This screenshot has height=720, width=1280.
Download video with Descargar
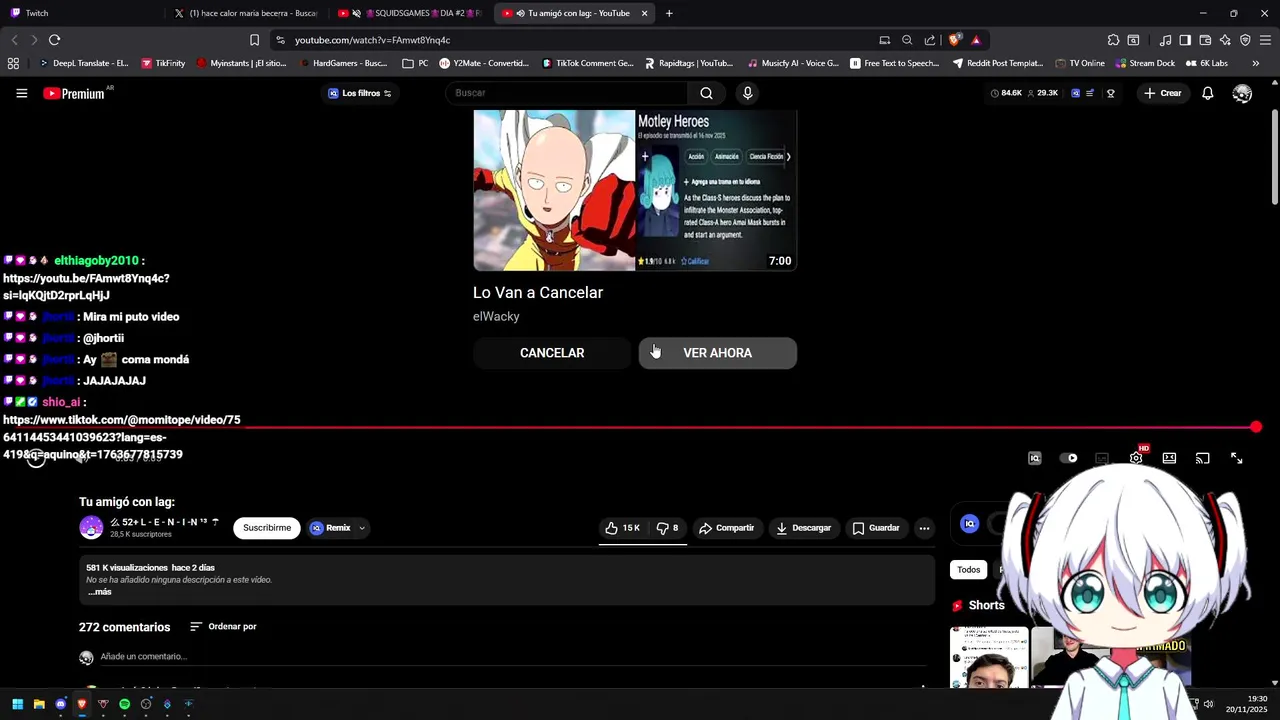click(x=804, y=528)
